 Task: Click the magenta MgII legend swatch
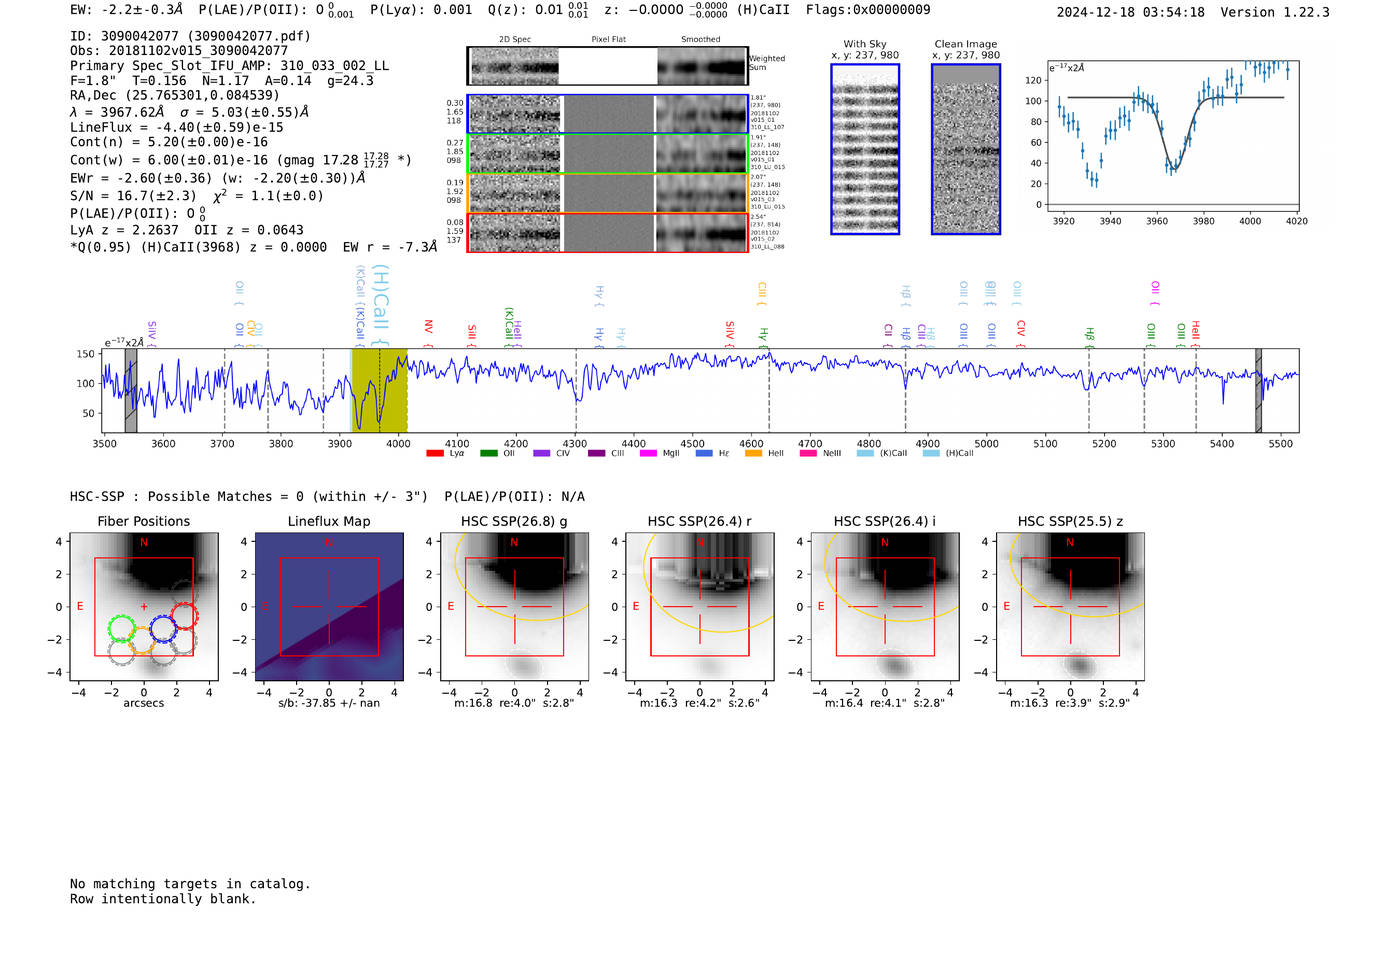click(648, 454)
